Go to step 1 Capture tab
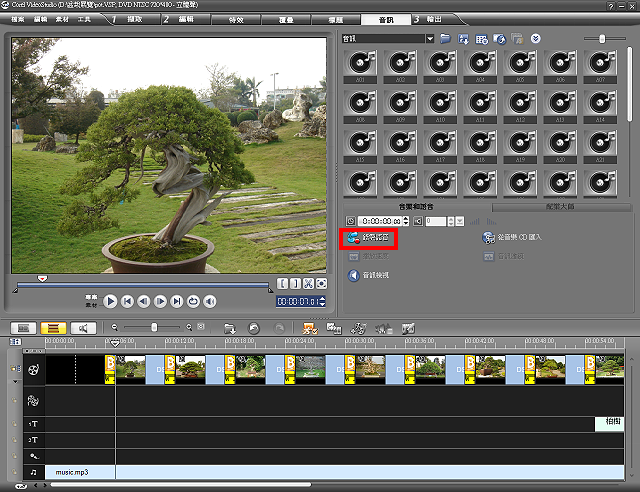The image size is (640, 492). pyautogui.click(x=135, y=19)
